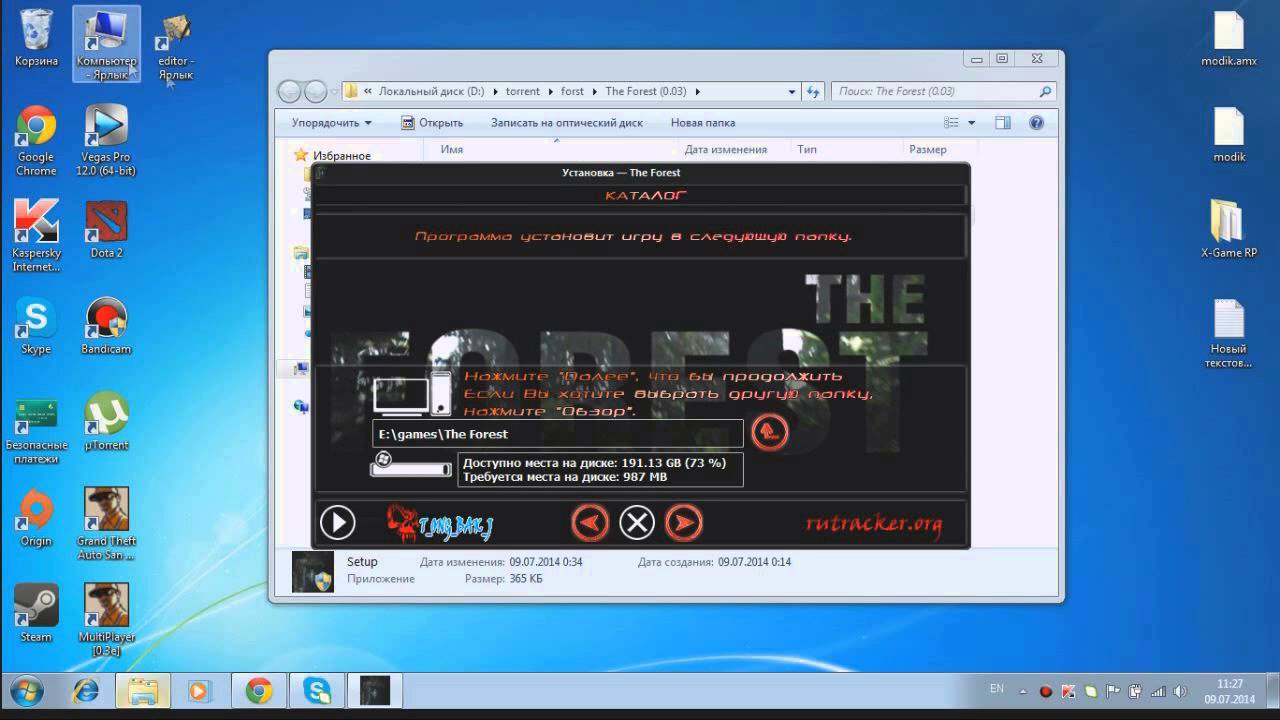Click the install path field E:\games\The Forest
The image size is (1280, 720).
tap(558, 434)
